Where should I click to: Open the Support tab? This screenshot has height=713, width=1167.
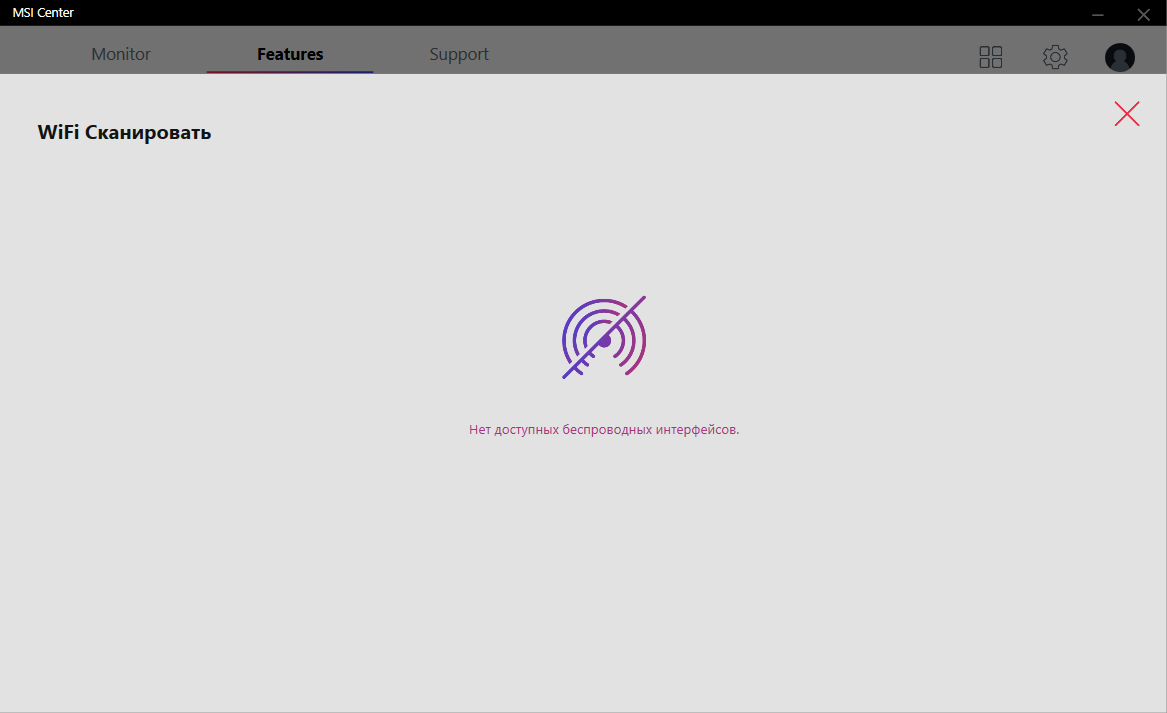[458, 54]
